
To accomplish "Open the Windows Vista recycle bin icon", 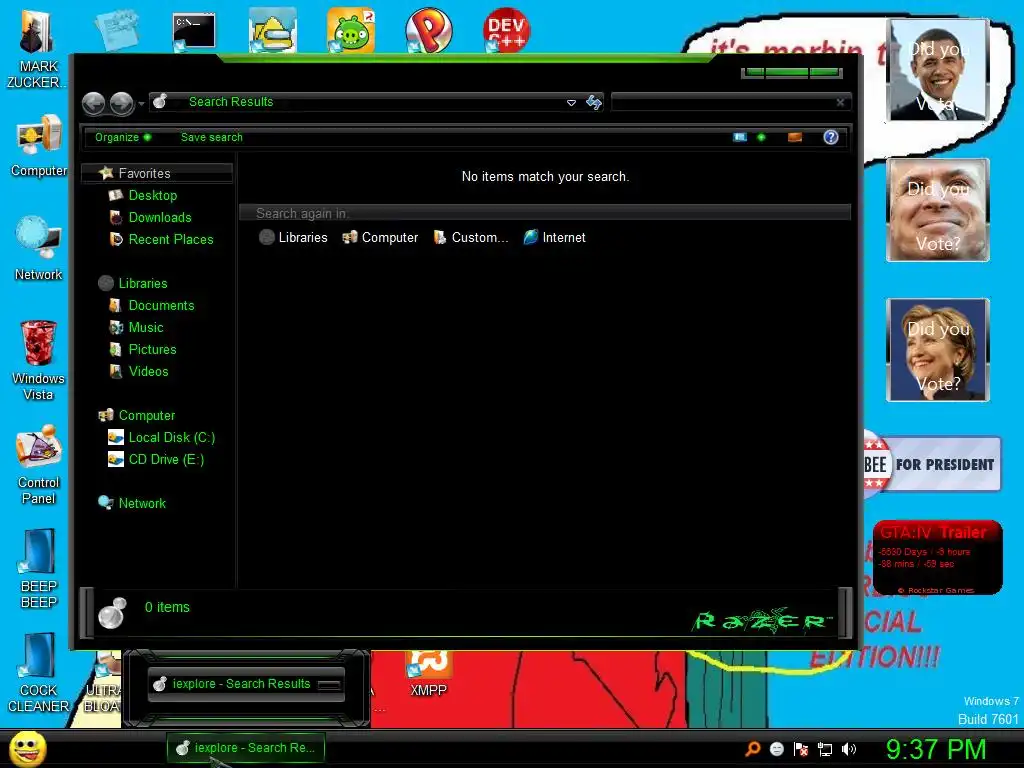I will point(38,360).
